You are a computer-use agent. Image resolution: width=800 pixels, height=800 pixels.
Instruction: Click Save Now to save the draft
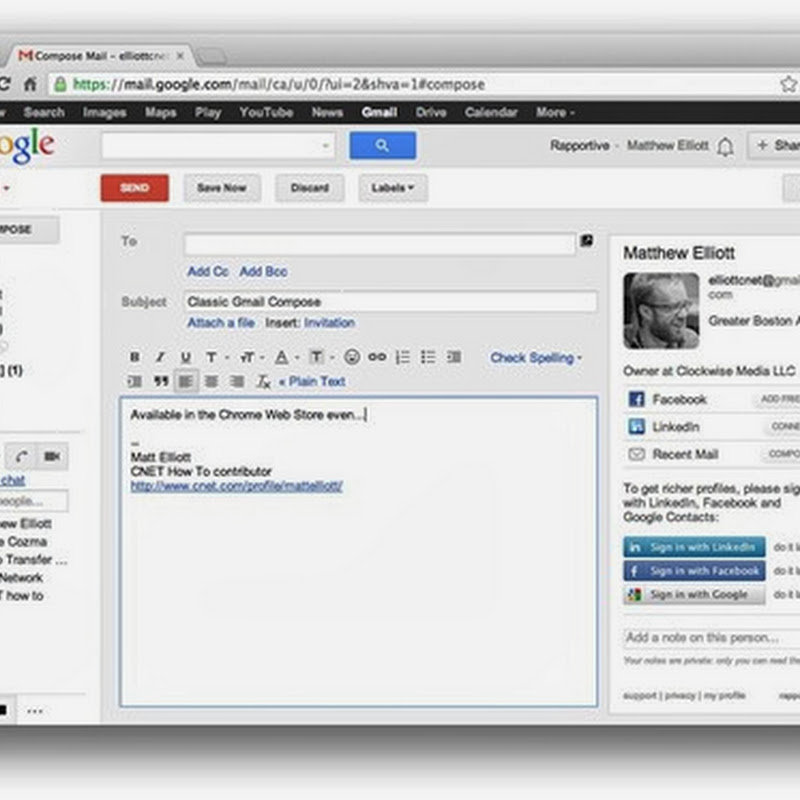[x=222, y=188]
